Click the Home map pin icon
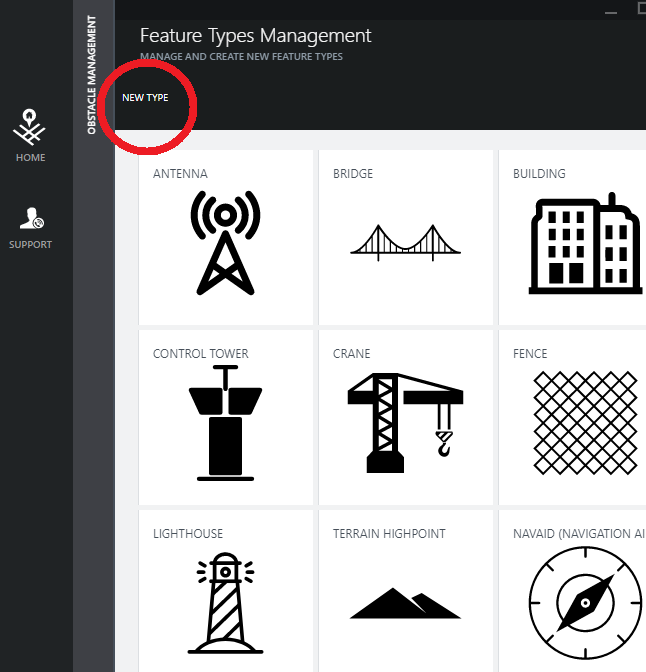Viewport: 646px width, 672px height. 29,126
